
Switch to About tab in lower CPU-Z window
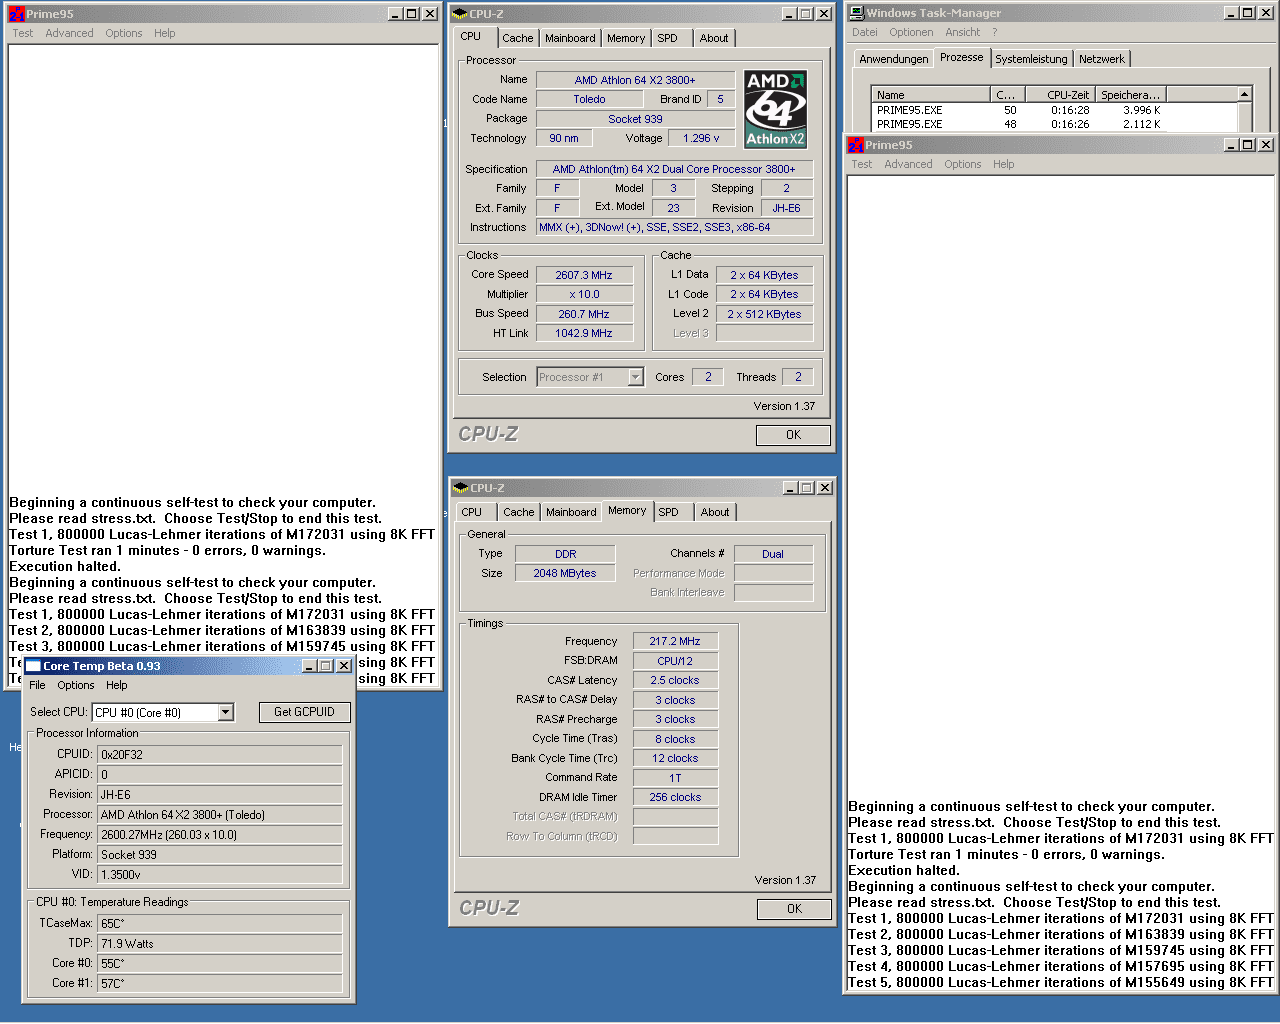click(715, 512)
